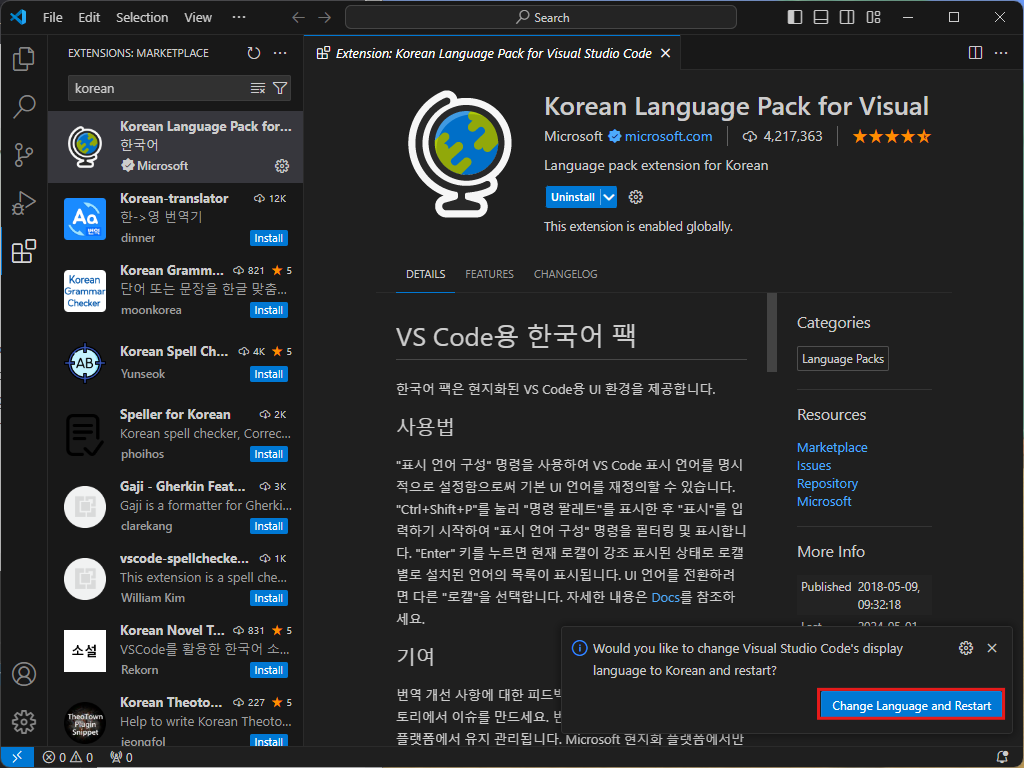Navigate forward with the arrow

click(x=325, y=18)
